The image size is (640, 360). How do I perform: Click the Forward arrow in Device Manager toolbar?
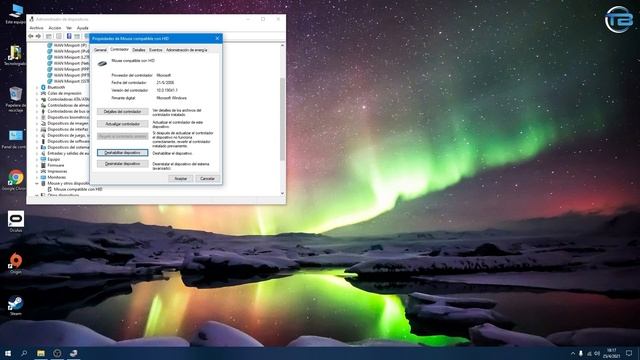tap(38, 36)
